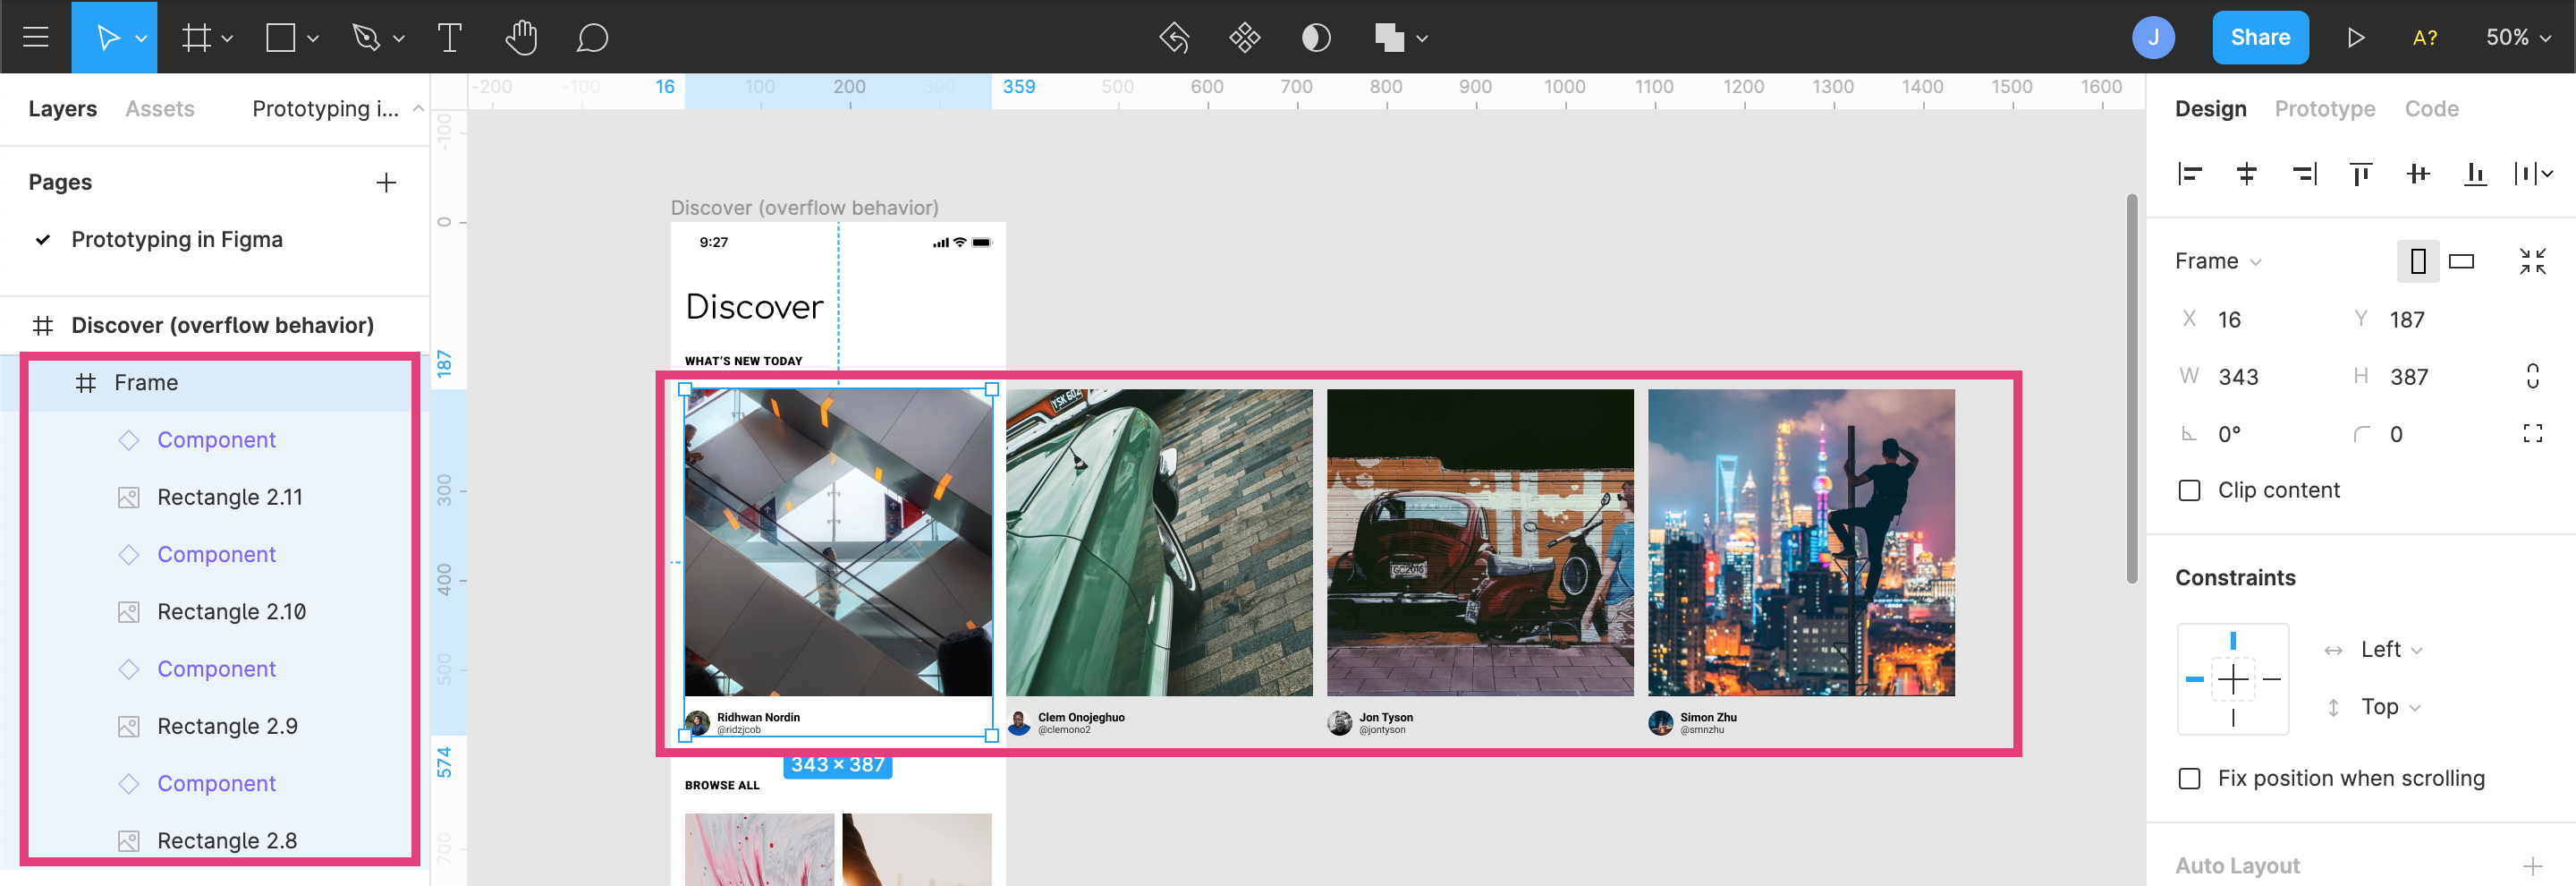The height and width of the screenshot is (886, 2576).
Task: Select the Hand tool
Action: pyautogui.click(x=520, y=38)
